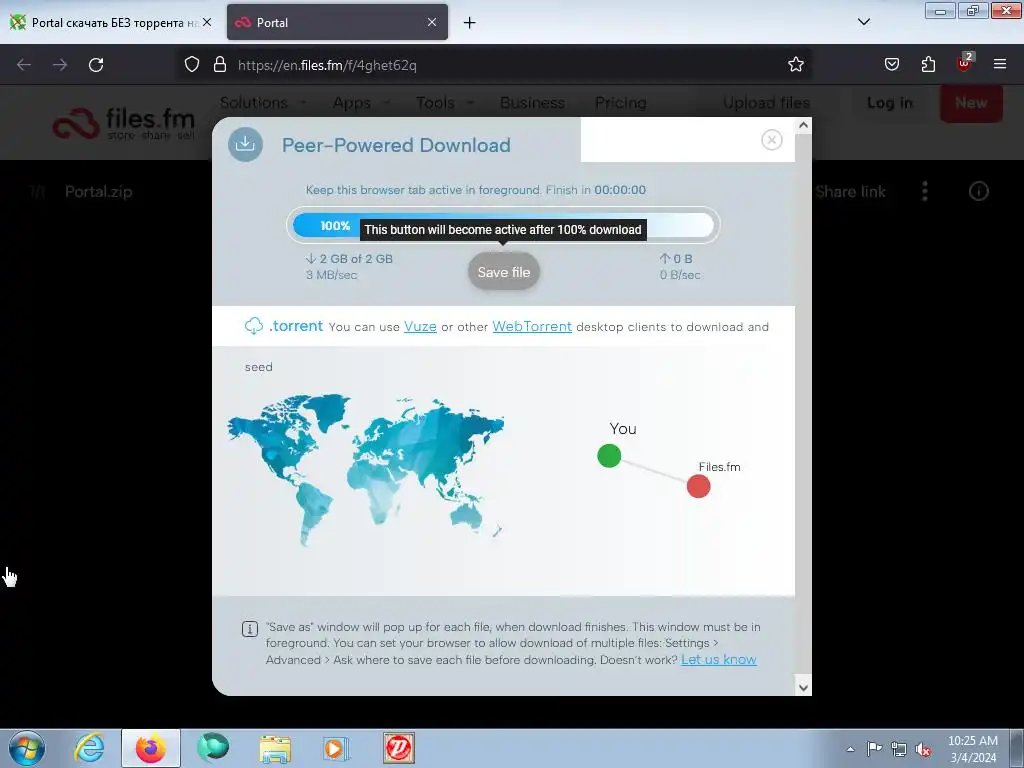Screen dimensions: 1024x768
Task: Open the Tools menu
Action: 444,103
